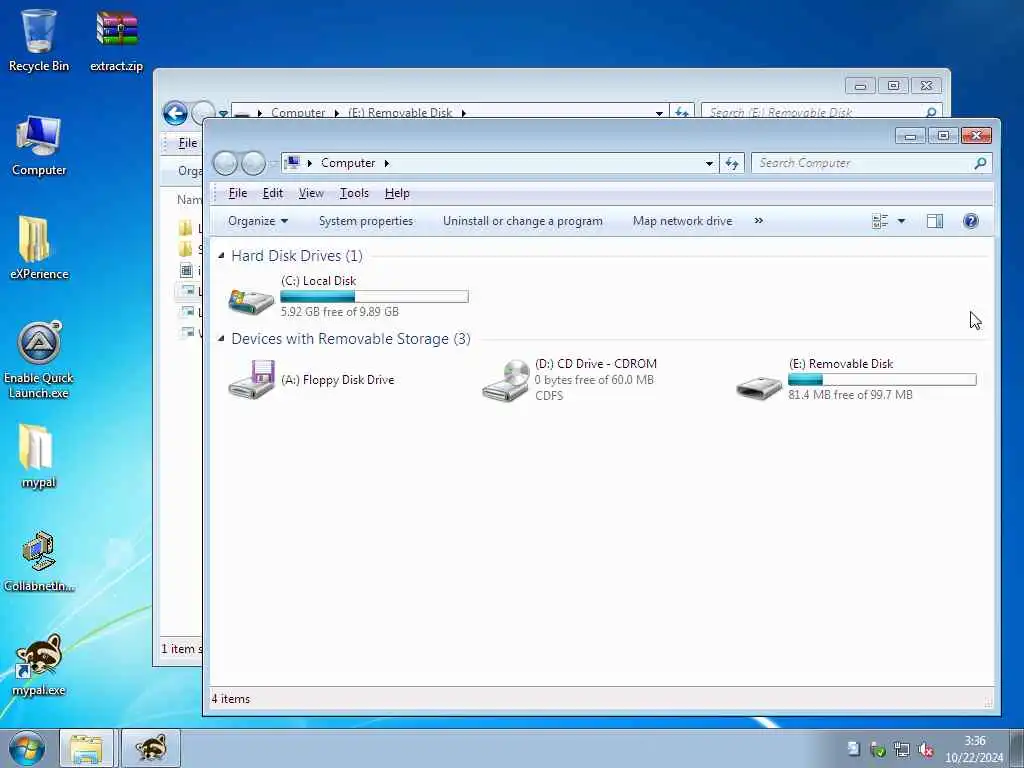Click System properties button
Viewport: 1024px width, 768px height.
click(366, 221)
